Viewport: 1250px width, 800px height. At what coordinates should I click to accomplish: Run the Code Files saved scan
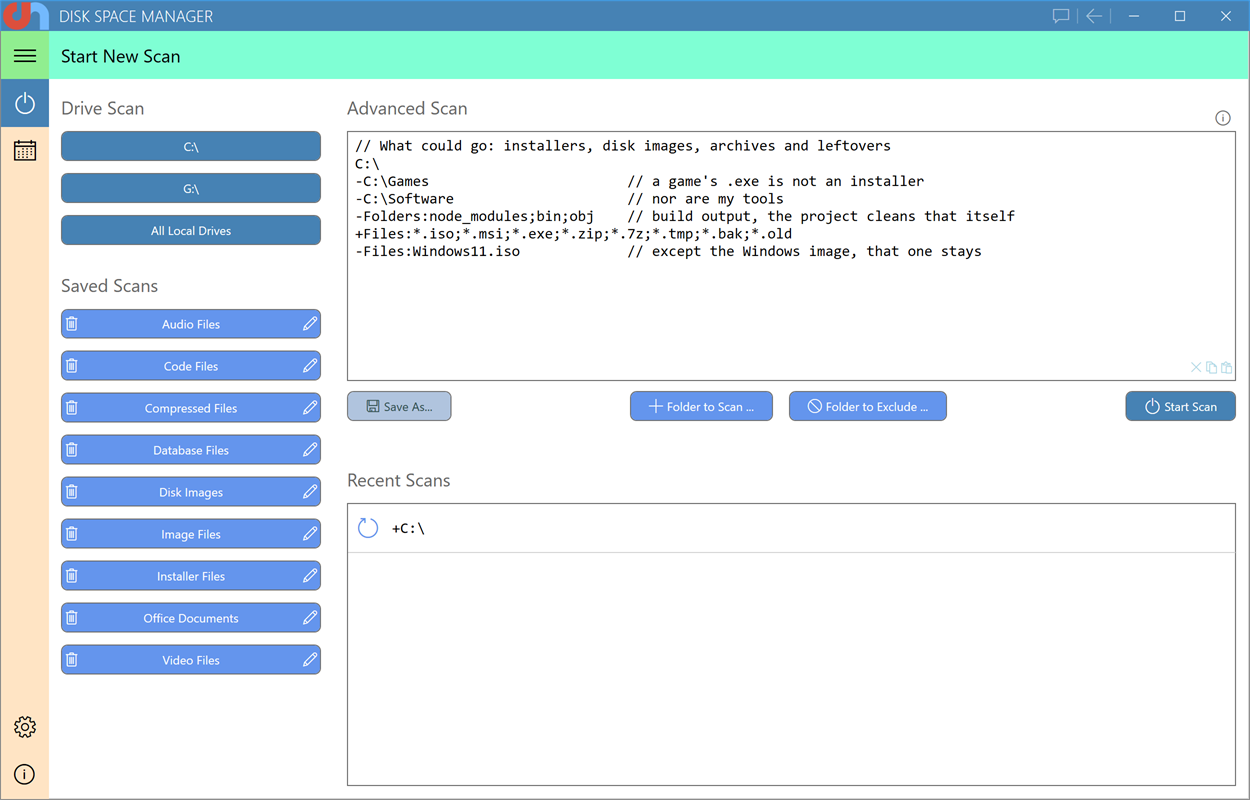coord(191,366)
